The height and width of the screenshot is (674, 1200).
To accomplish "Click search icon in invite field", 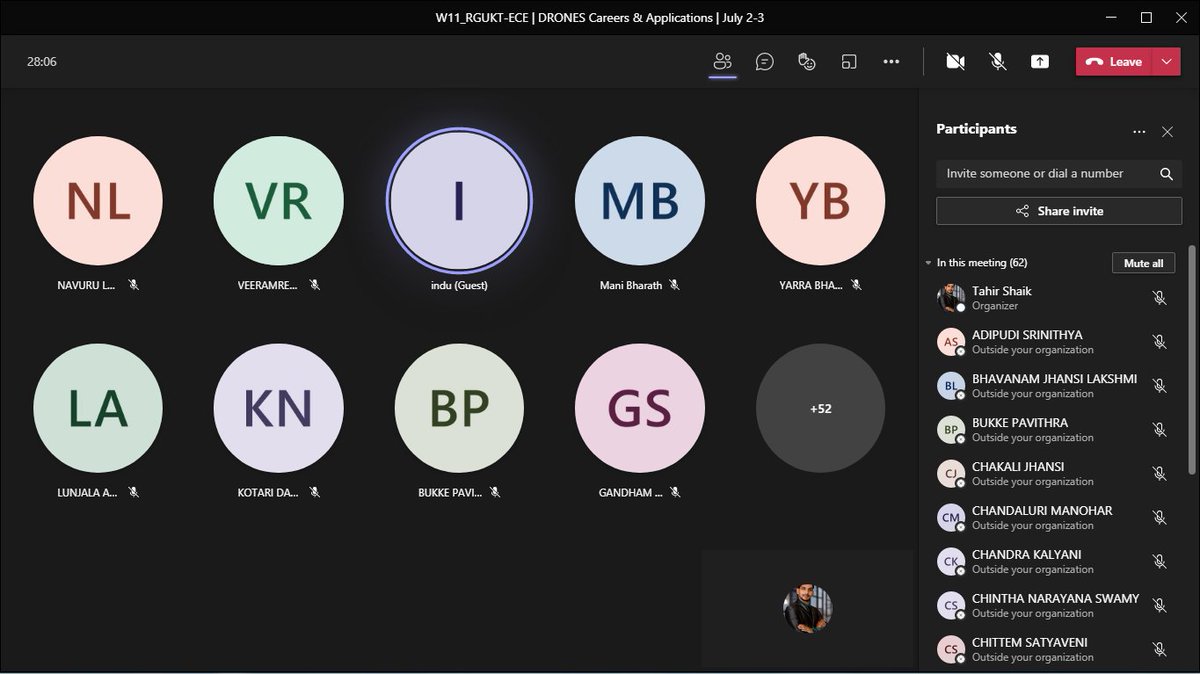I will pyautogui.click(x=1166, y=174).
